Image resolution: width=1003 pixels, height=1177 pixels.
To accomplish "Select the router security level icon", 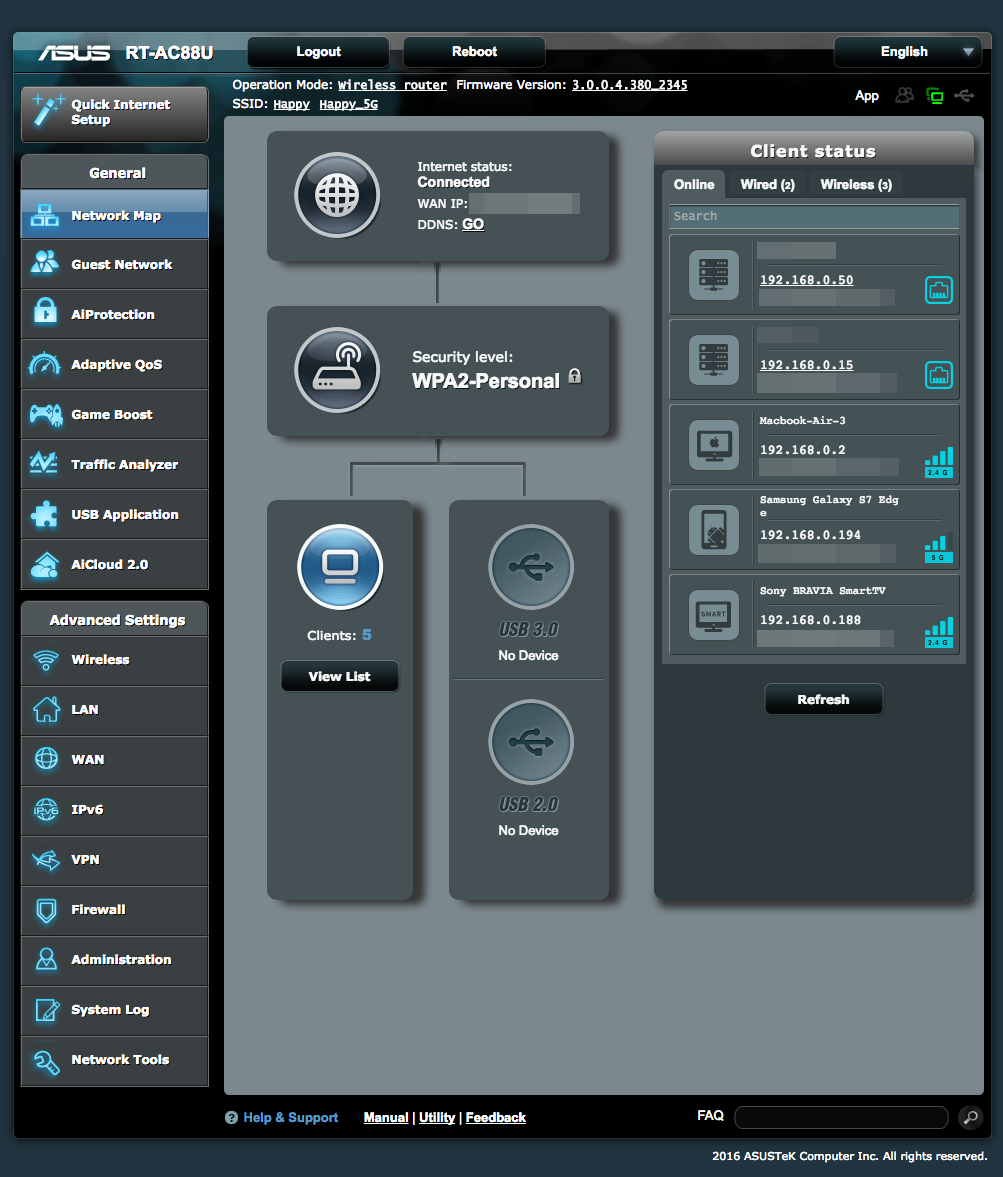I will 337,370.
